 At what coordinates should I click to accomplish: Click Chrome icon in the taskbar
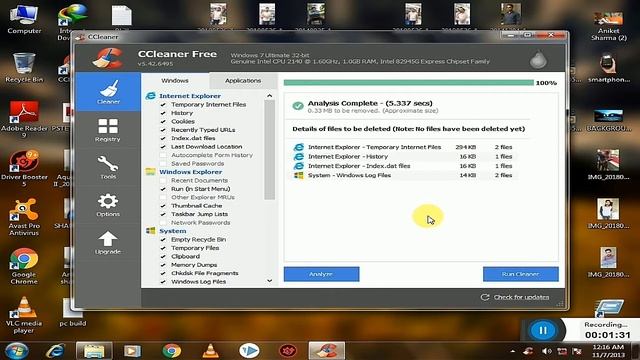172,351
